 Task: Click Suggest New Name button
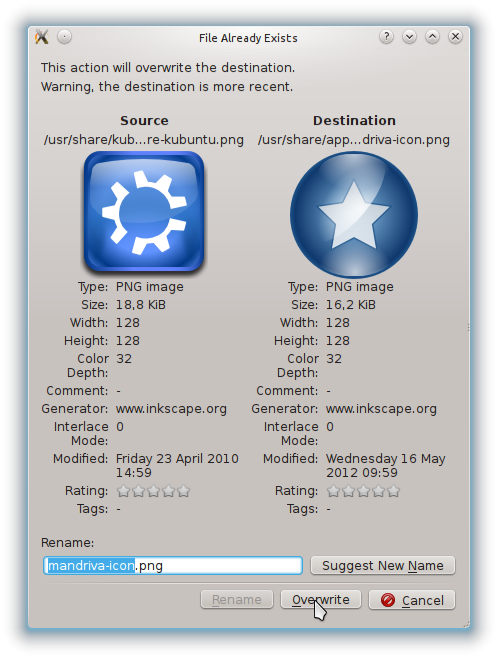(383, 566)
